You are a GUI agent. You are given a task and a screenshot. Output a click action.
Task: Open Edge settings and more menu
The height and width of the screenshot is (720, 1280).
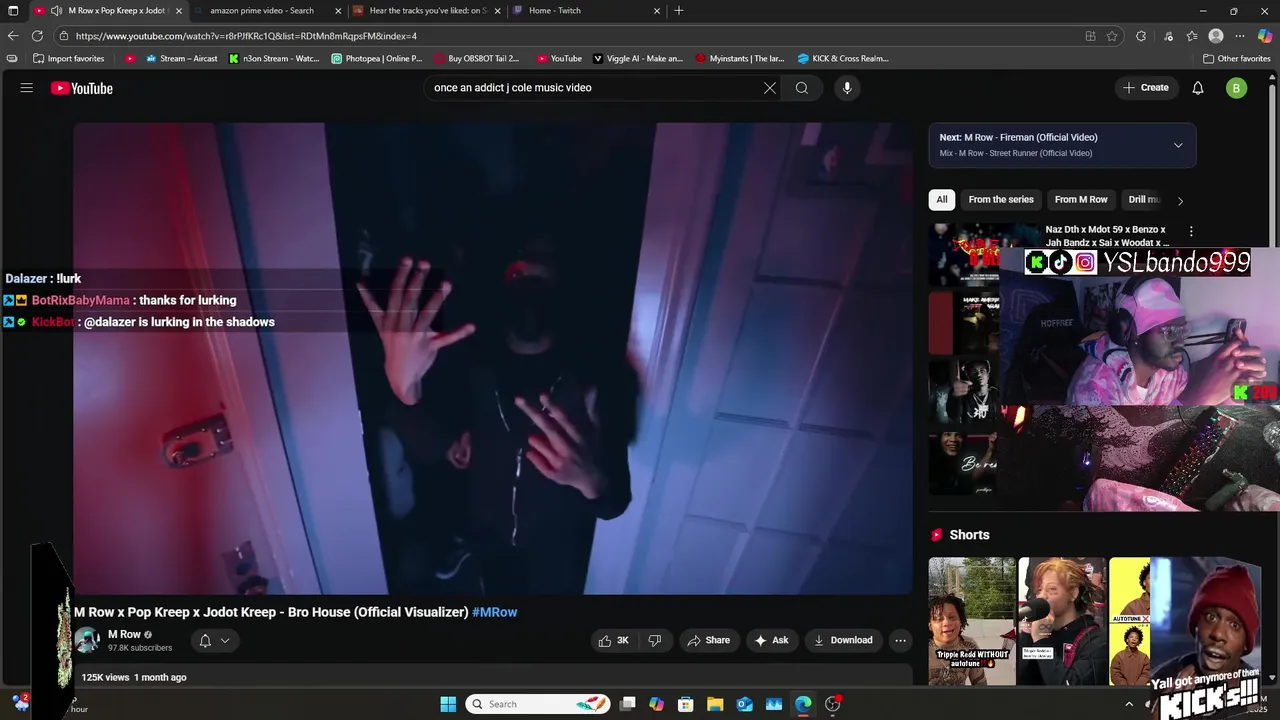coord(1240,36)
